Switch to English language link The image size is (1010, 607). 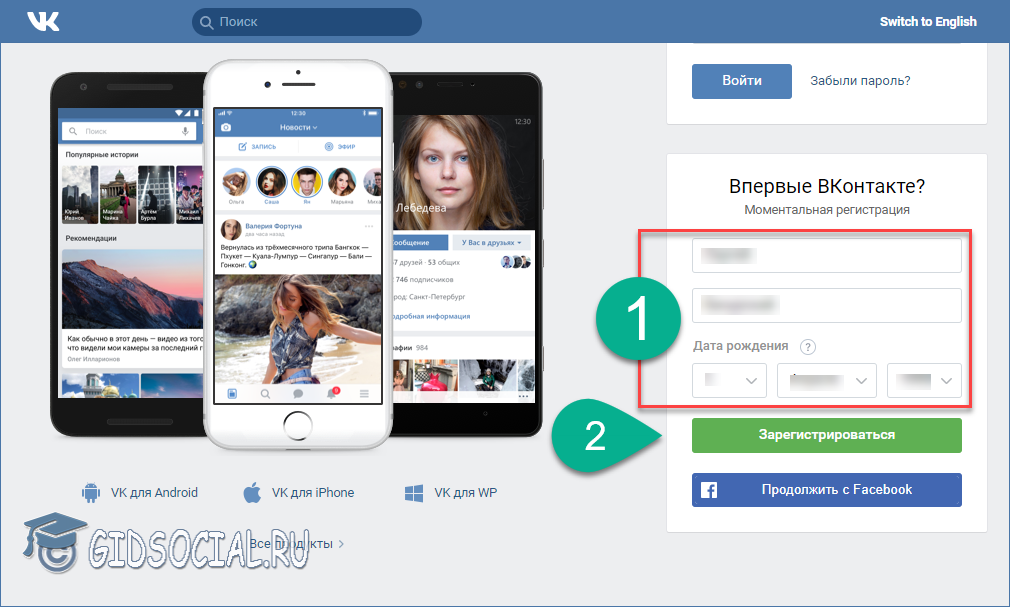tap(928, 21)
